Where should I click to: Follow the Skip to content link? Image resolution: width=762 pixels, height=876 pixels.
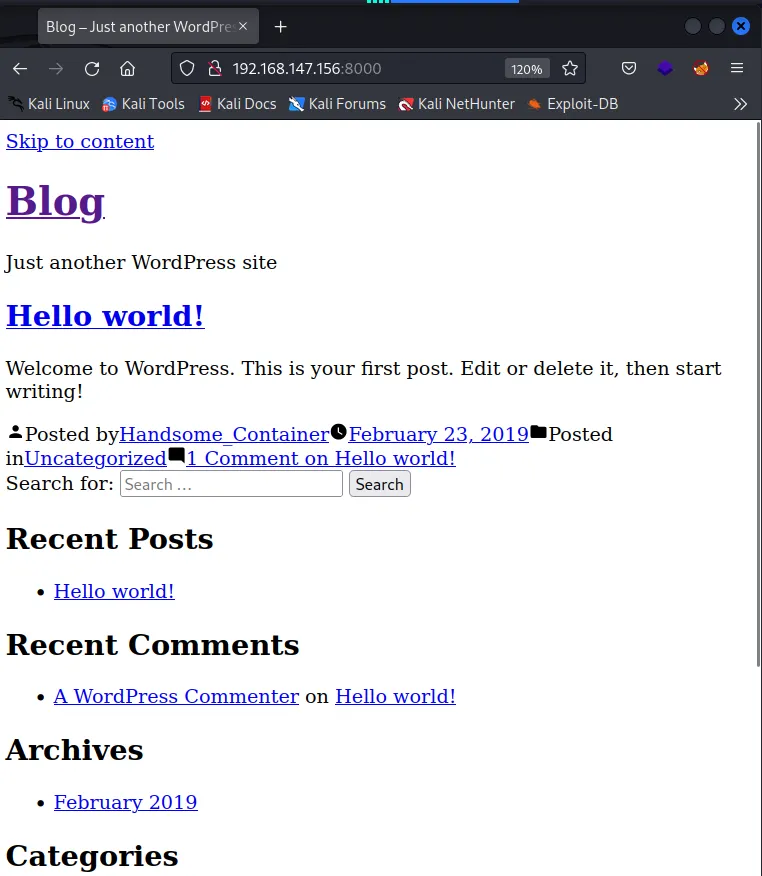coord(80,142)
